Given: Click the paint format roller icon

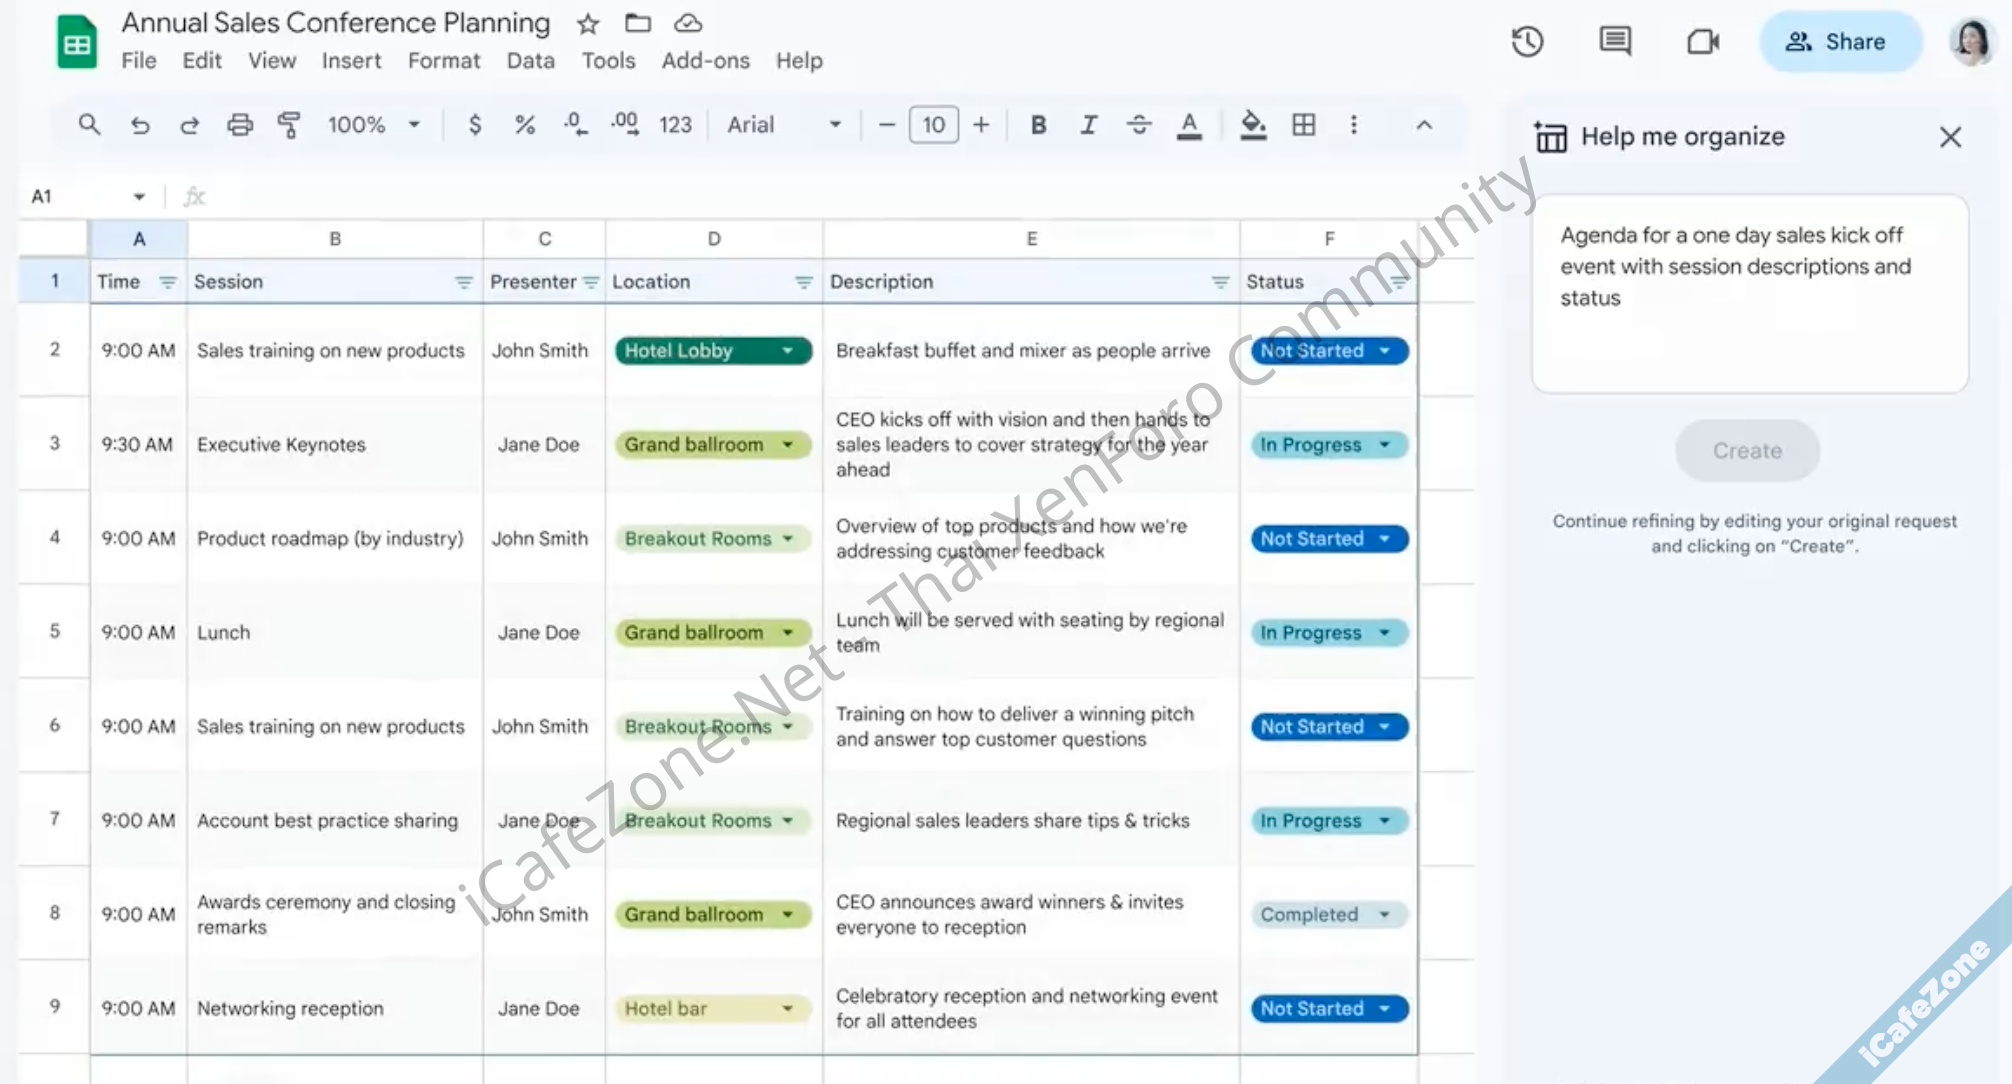Looking at the screenshot, I should click(x=289, y=125).
